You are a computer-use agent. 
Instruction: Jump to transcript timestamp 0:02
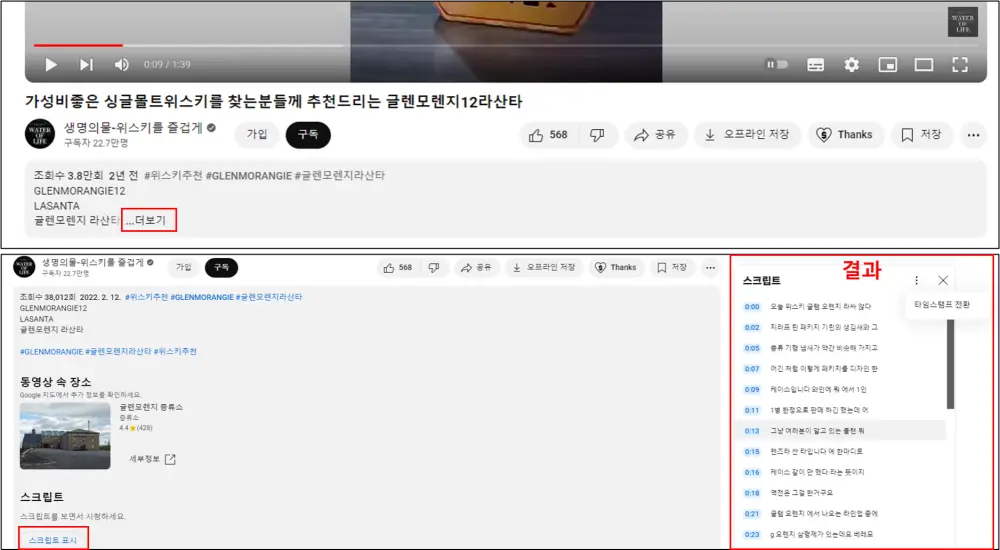pyautogui.click(x=752, y=327)
